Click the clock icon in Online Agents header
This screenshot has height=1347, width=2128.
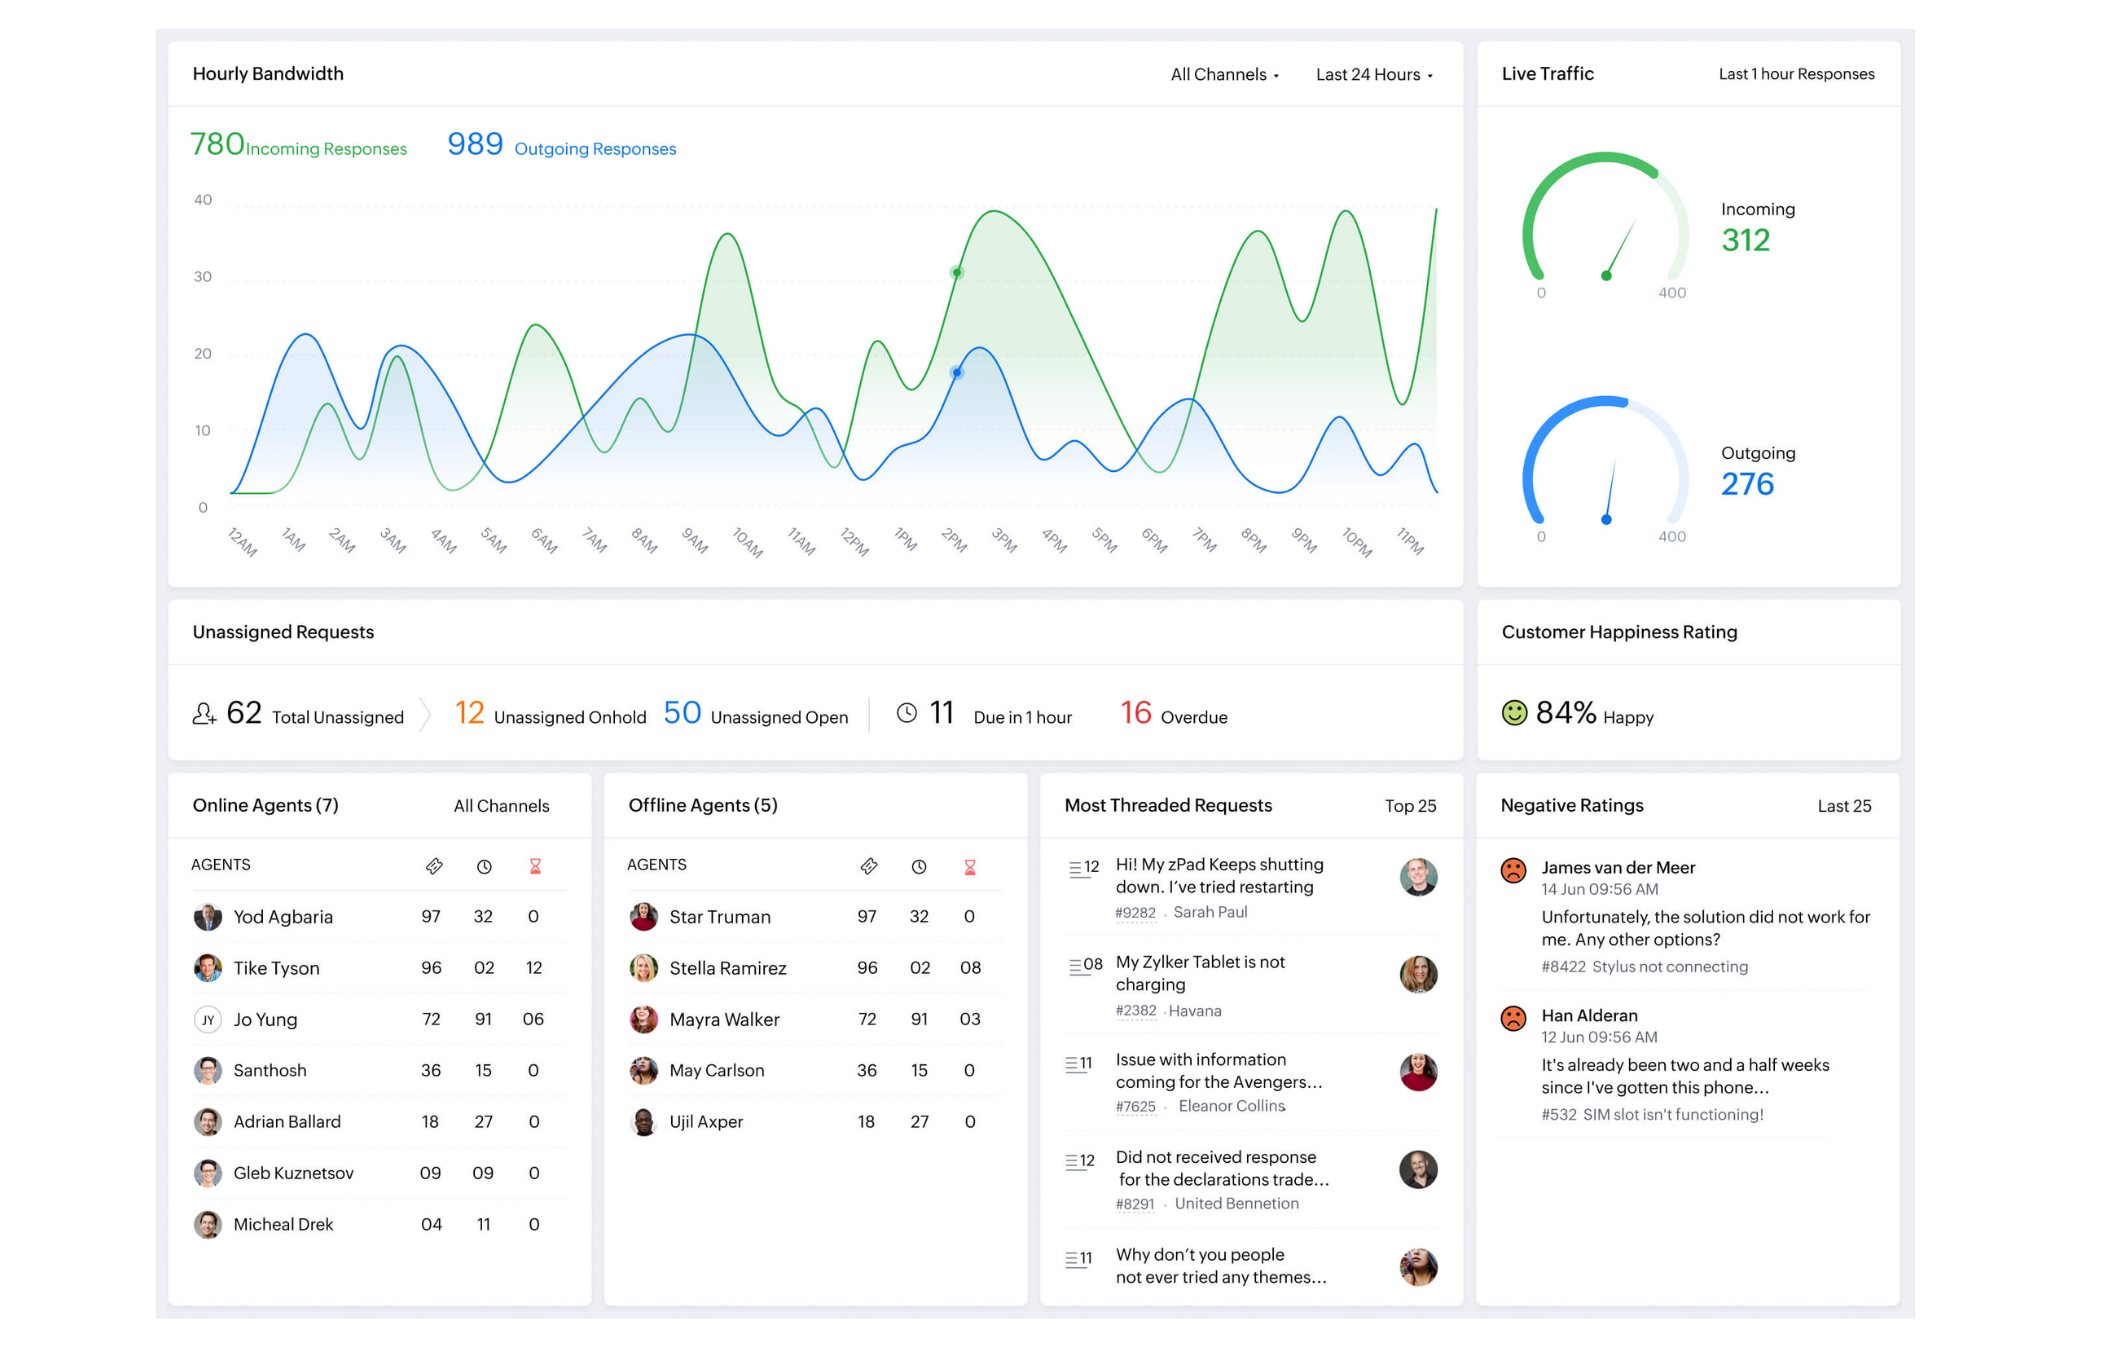484,866
